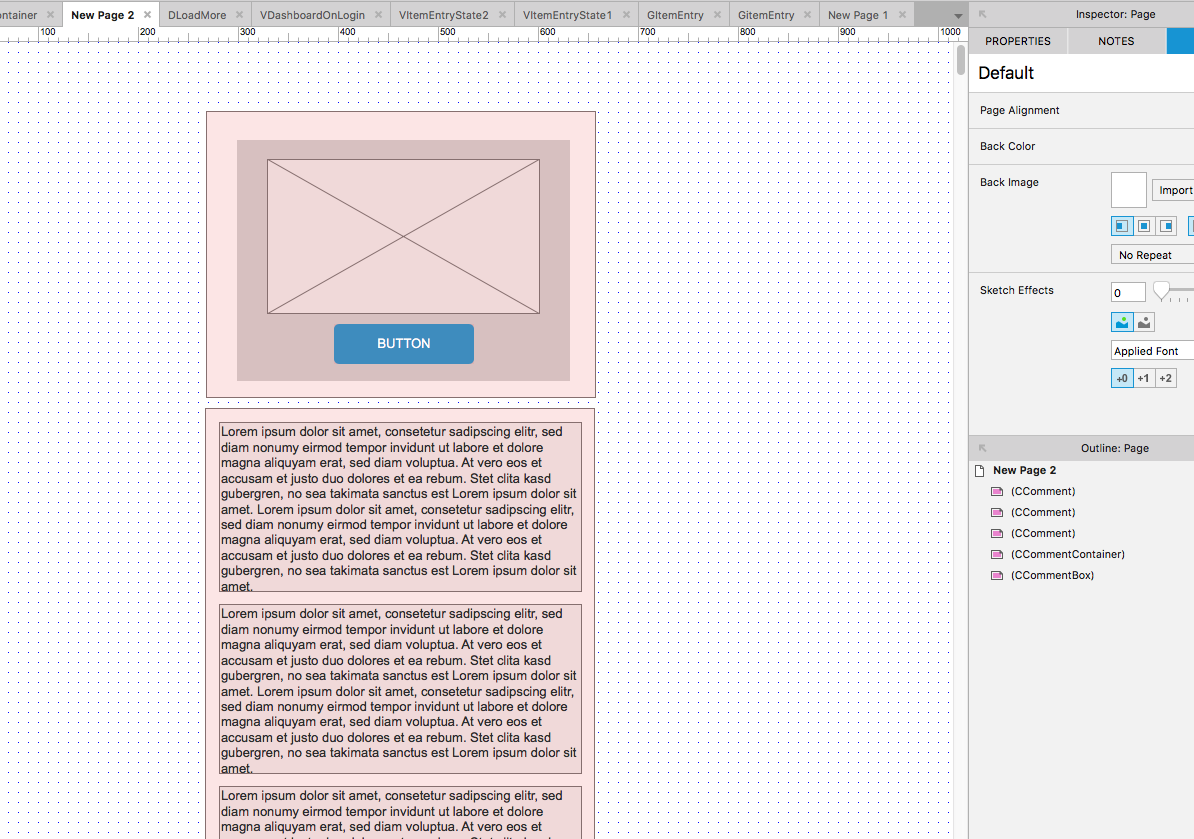Image resolution: width=1194 pixels, height=839 pixels.
Task: Select the +2 applied font size toggle
Action: pyautogui.click(x=1165, y=378)
